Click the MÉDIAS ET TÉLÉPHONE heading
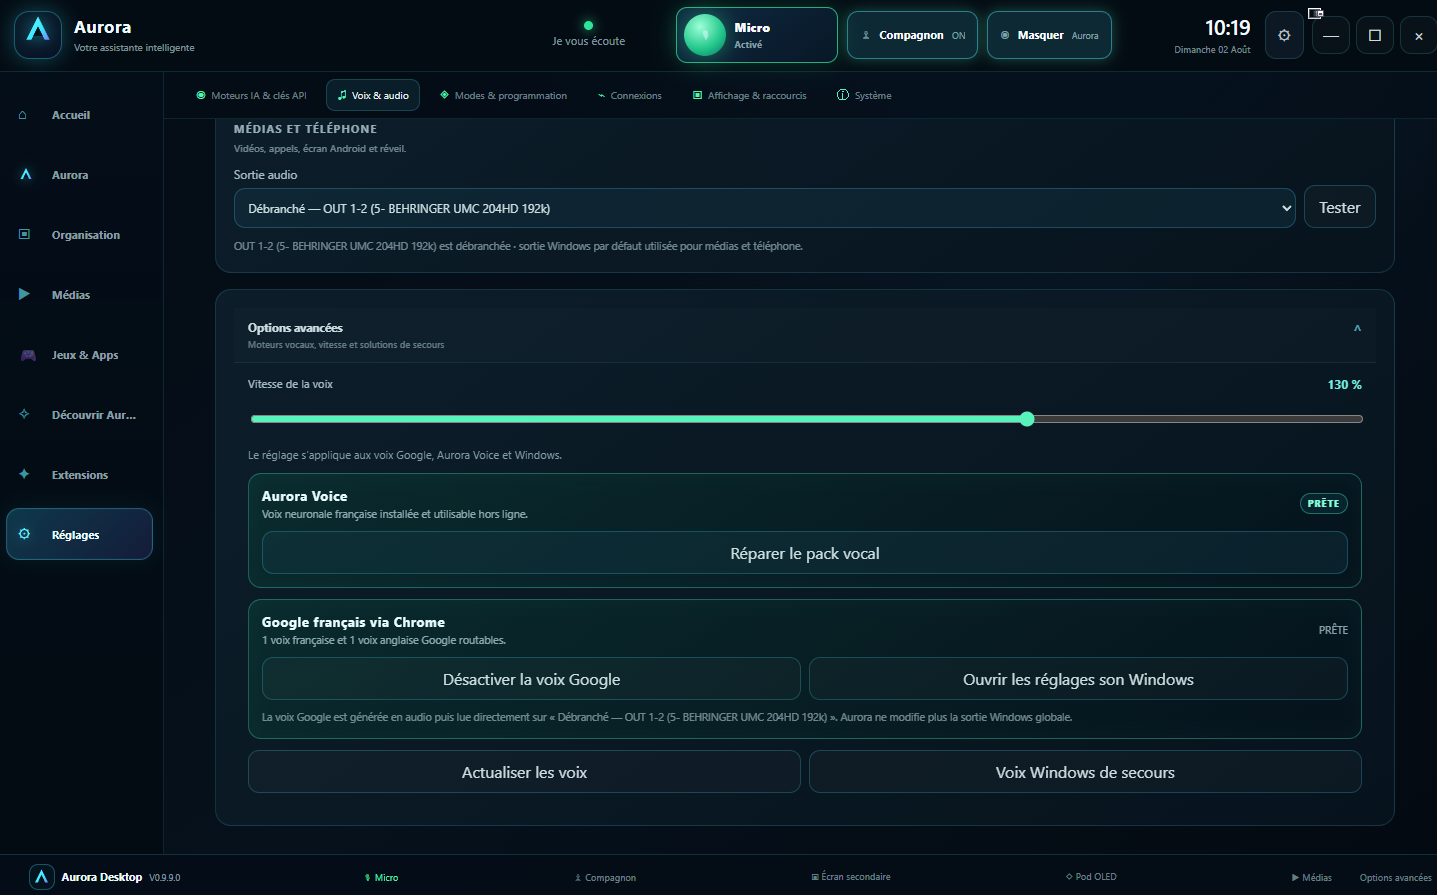This screenshot has width=1437, height=895. [305, 129]
